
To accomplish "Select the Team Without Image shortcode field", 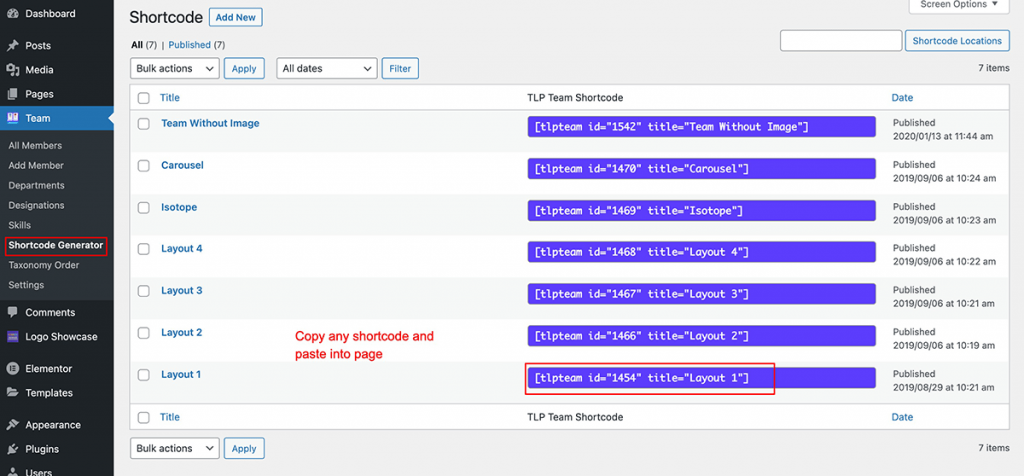I will (x=701, y=127).
